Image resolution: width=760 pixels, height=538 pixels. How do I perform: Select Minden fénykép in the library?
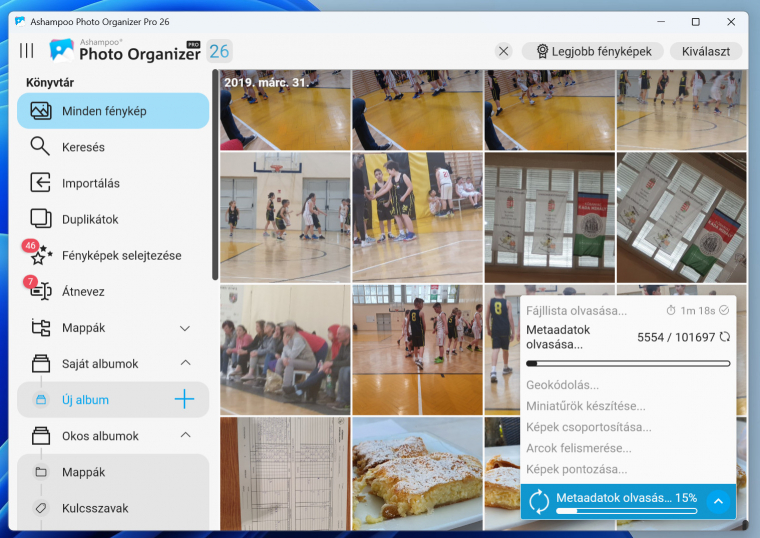(x=113, y=111)
